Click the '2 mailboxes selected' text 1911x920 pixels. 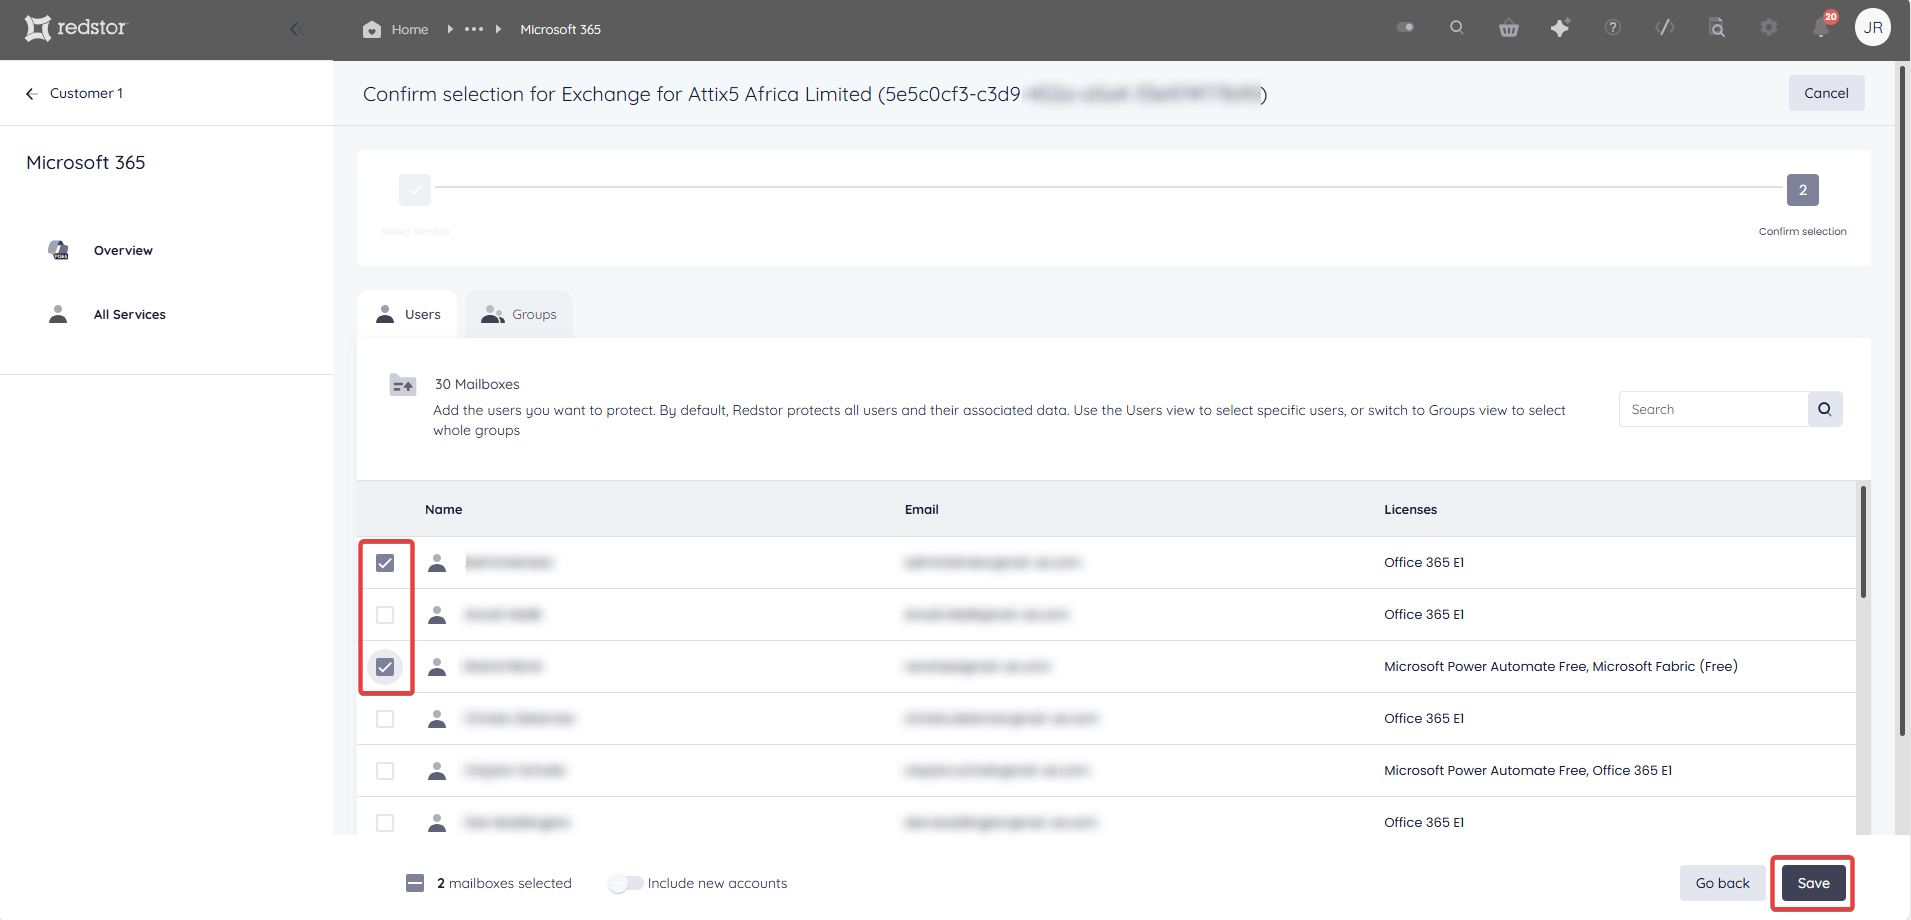pos(504,883)
